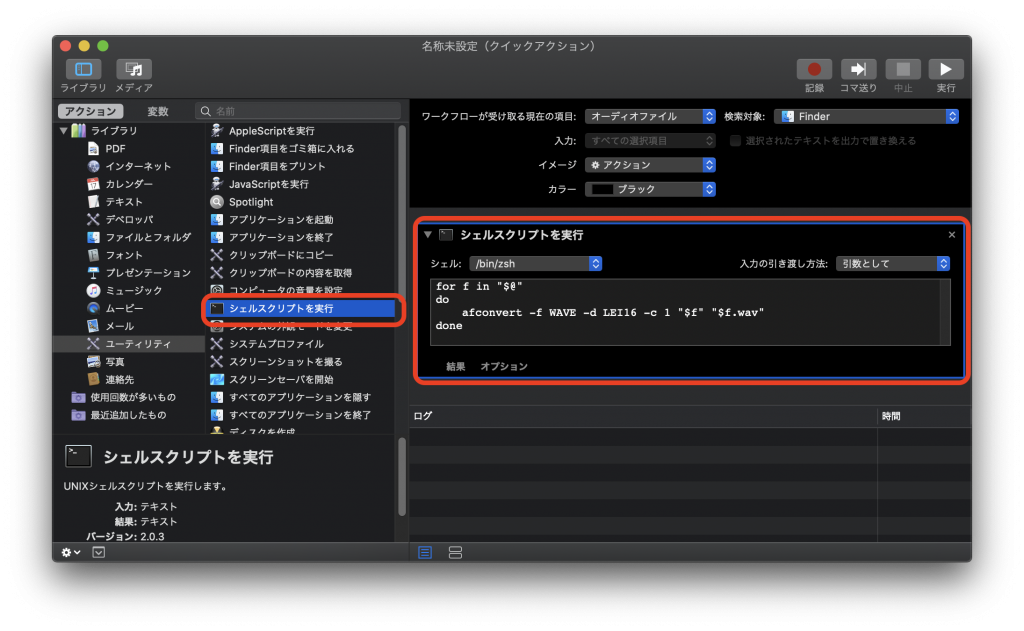Collapse the シェルスクリプトを実行 disclosure triangle
This screenshot has height=631, width=1024.
pyautogui.click(x=428, y=234)
